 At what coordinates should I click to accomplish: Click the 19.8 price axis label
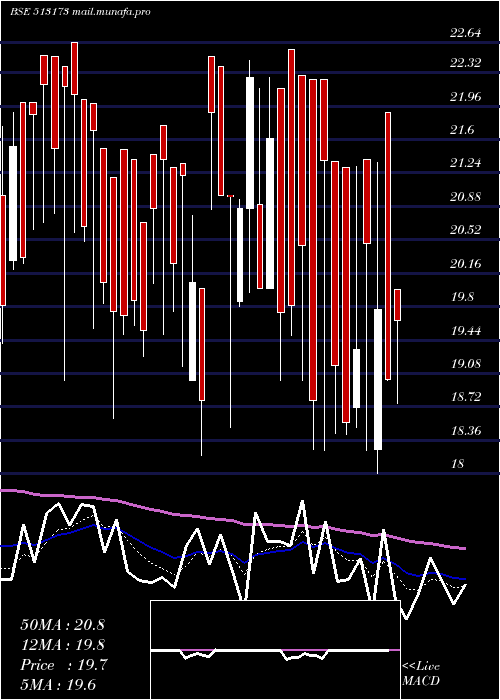pos(462,297)
